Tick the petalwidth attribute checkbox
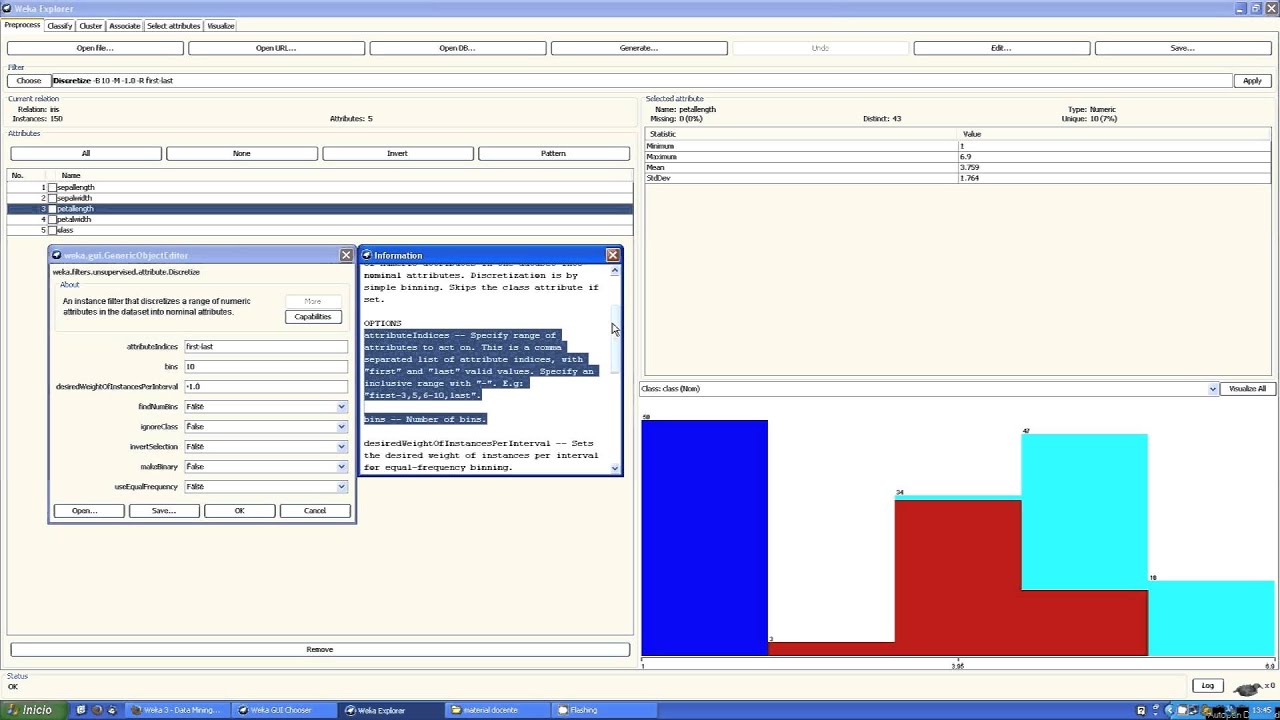Image resolution: width=1280 pixels, height=720 pixels. (x=53, y=219)
